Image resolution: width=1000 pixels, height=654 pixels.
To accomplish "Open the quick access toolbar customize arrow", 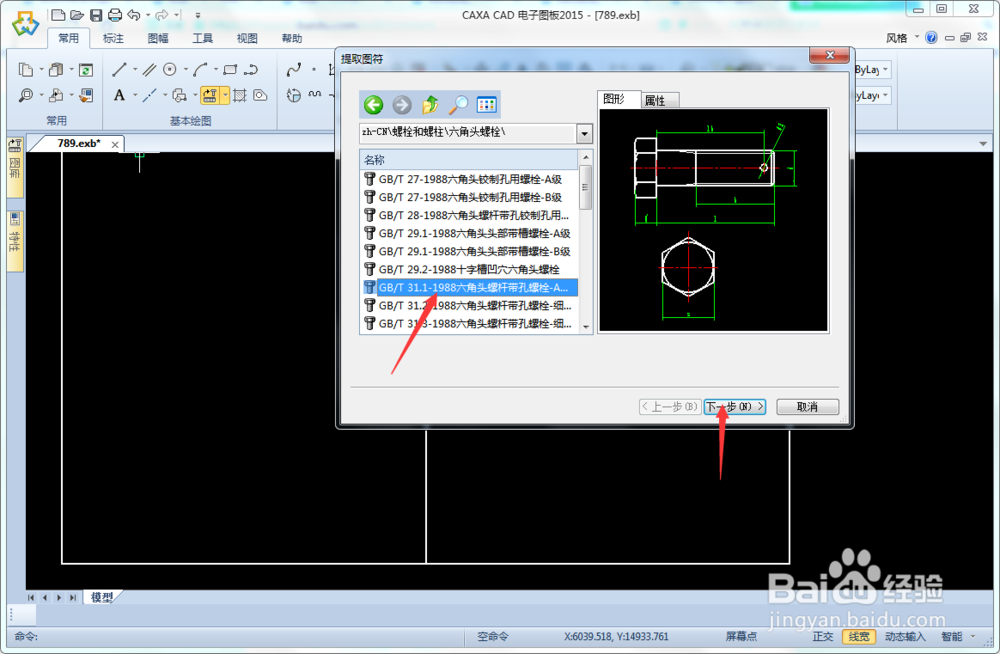I will tap(198, 15).
